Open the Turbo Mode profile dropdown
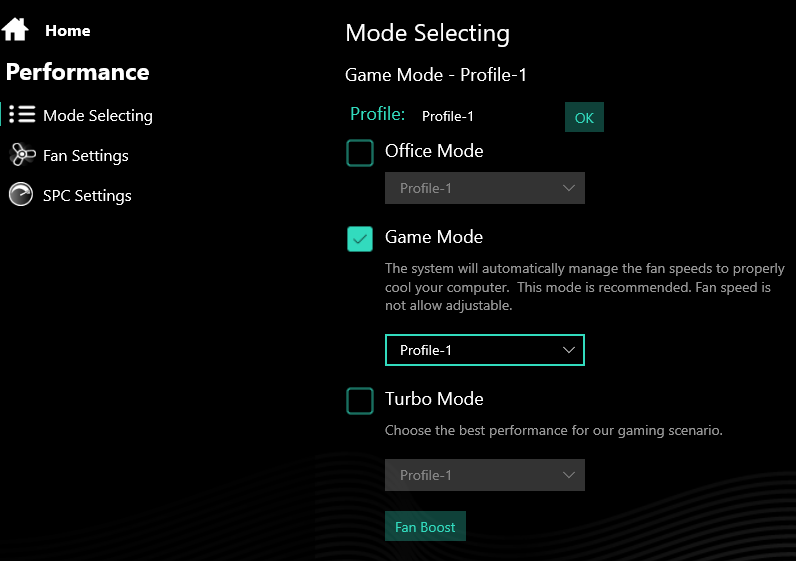 (x=485, y=475)
